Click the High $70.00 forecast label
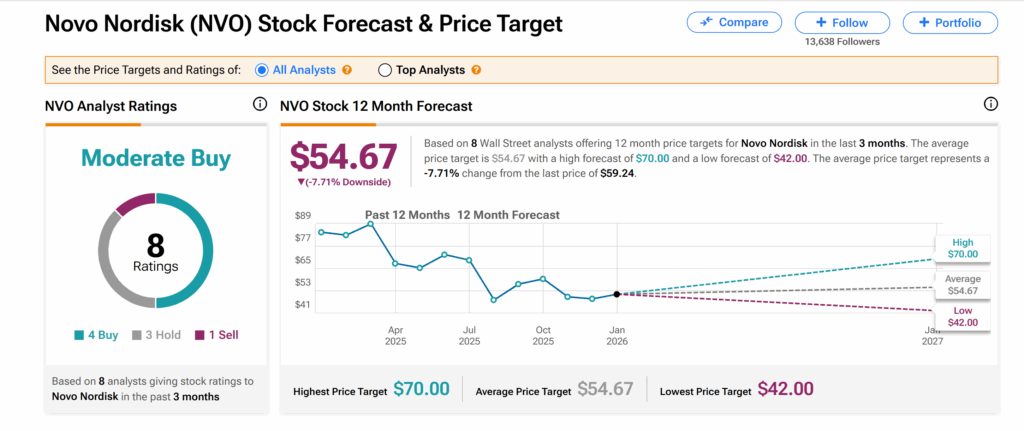1024x431 pixels. tap(962, 248)
